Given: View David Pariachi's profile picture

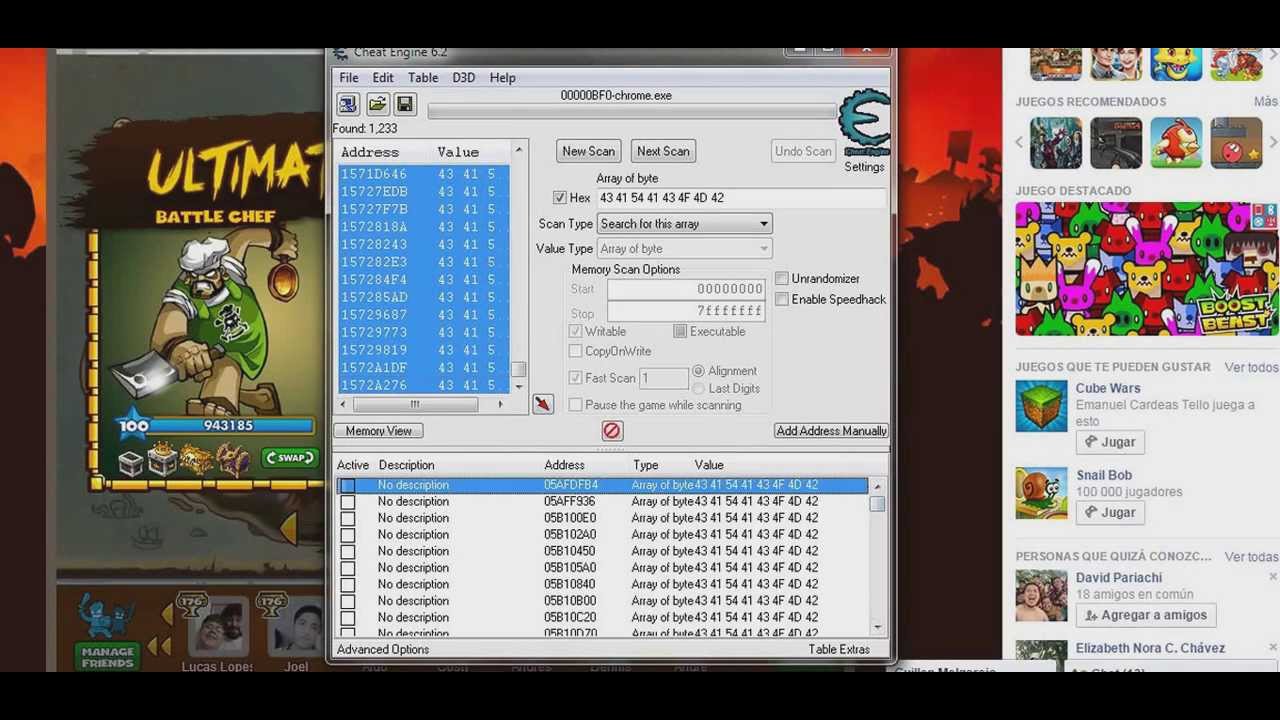Looking at the screenshot, I should pos(1041,596).
